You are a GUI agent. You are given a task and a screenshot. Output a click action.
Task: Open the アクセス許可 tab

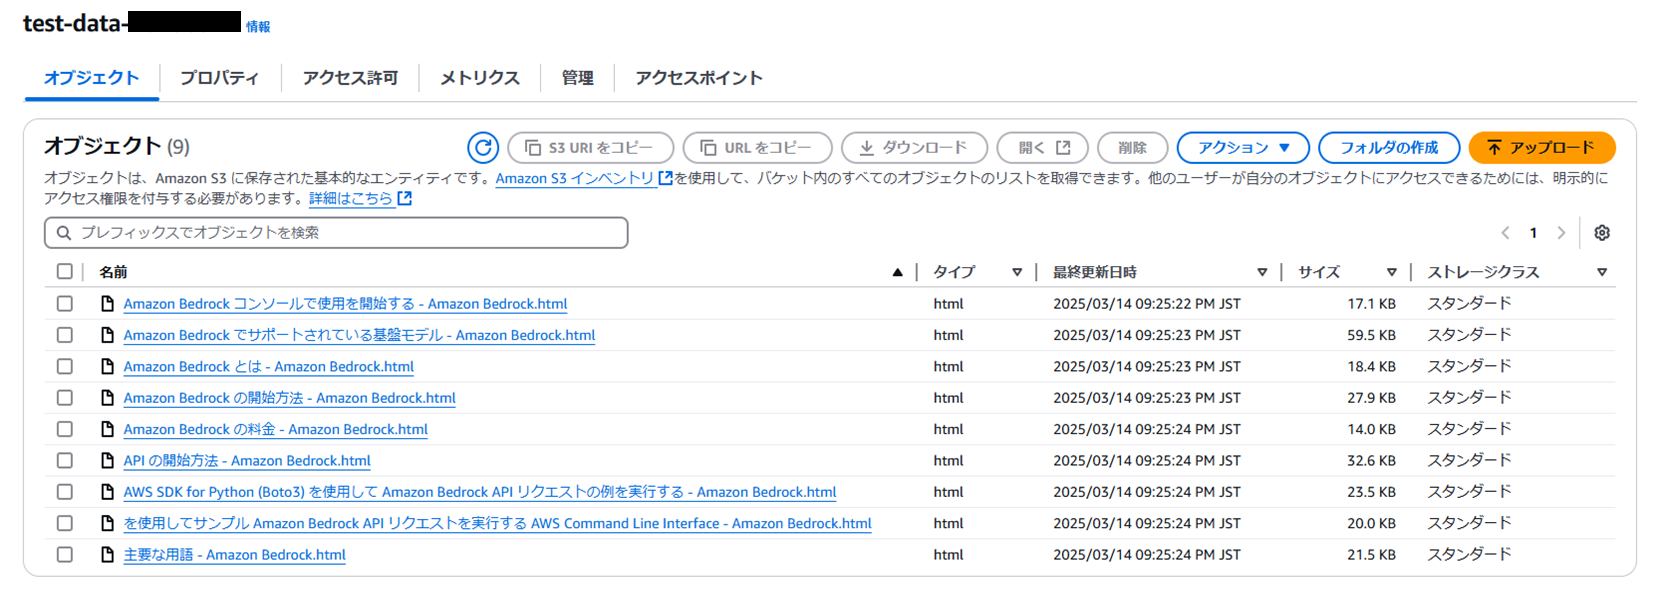(350, 78)
